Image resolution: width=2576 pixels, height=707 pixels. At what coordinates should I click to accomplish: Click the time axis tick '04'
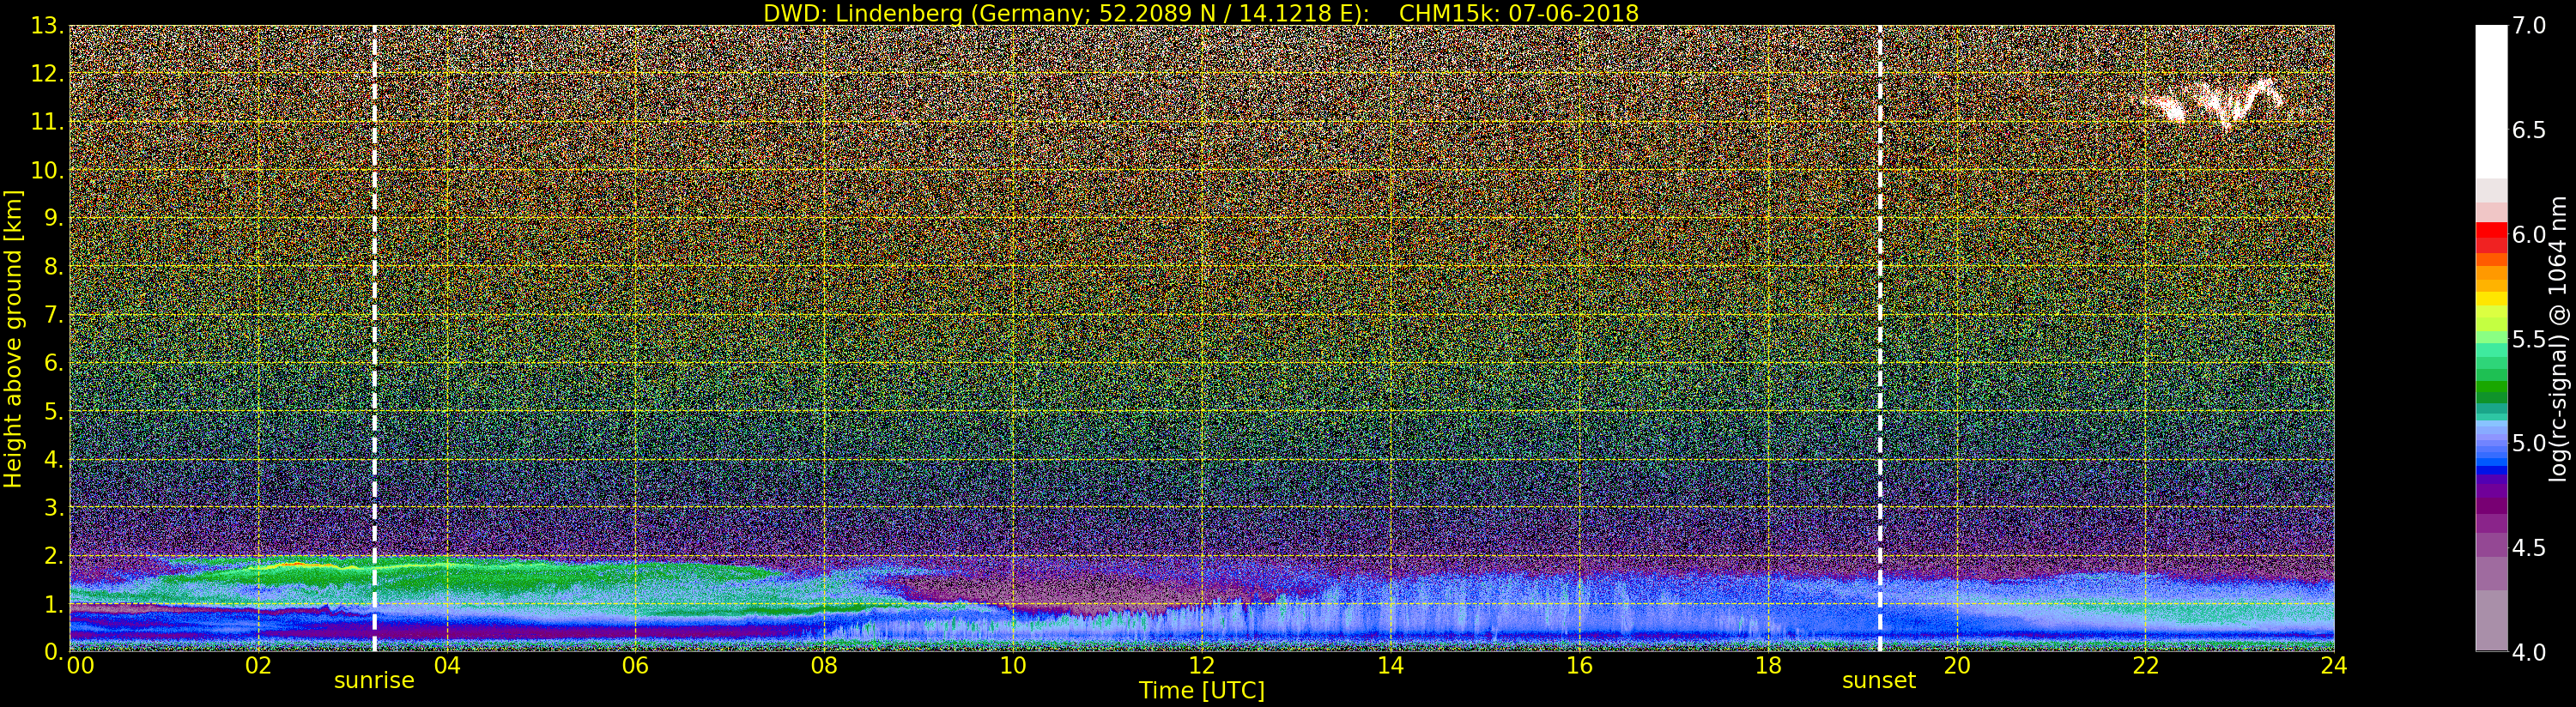pos(447,666)
